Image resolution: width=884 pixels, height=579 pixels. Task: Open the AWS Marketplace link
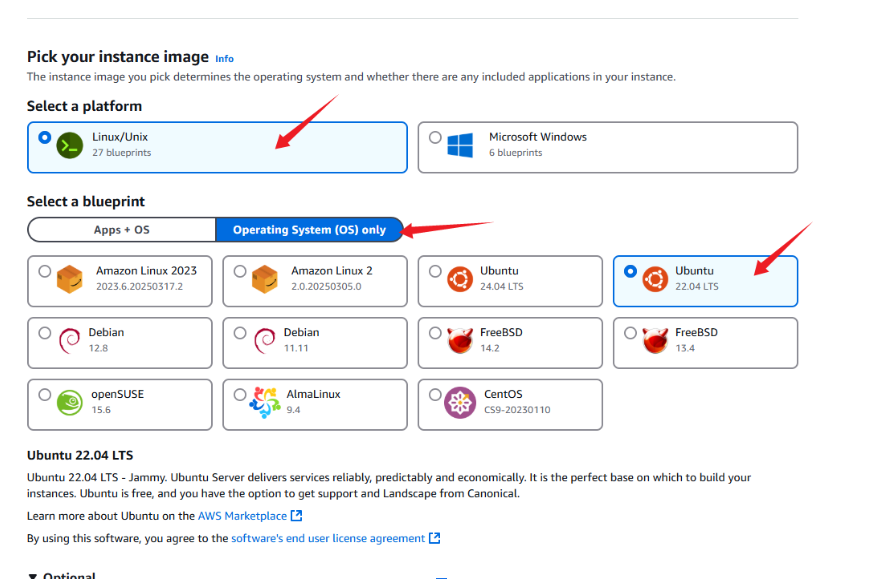242,516
